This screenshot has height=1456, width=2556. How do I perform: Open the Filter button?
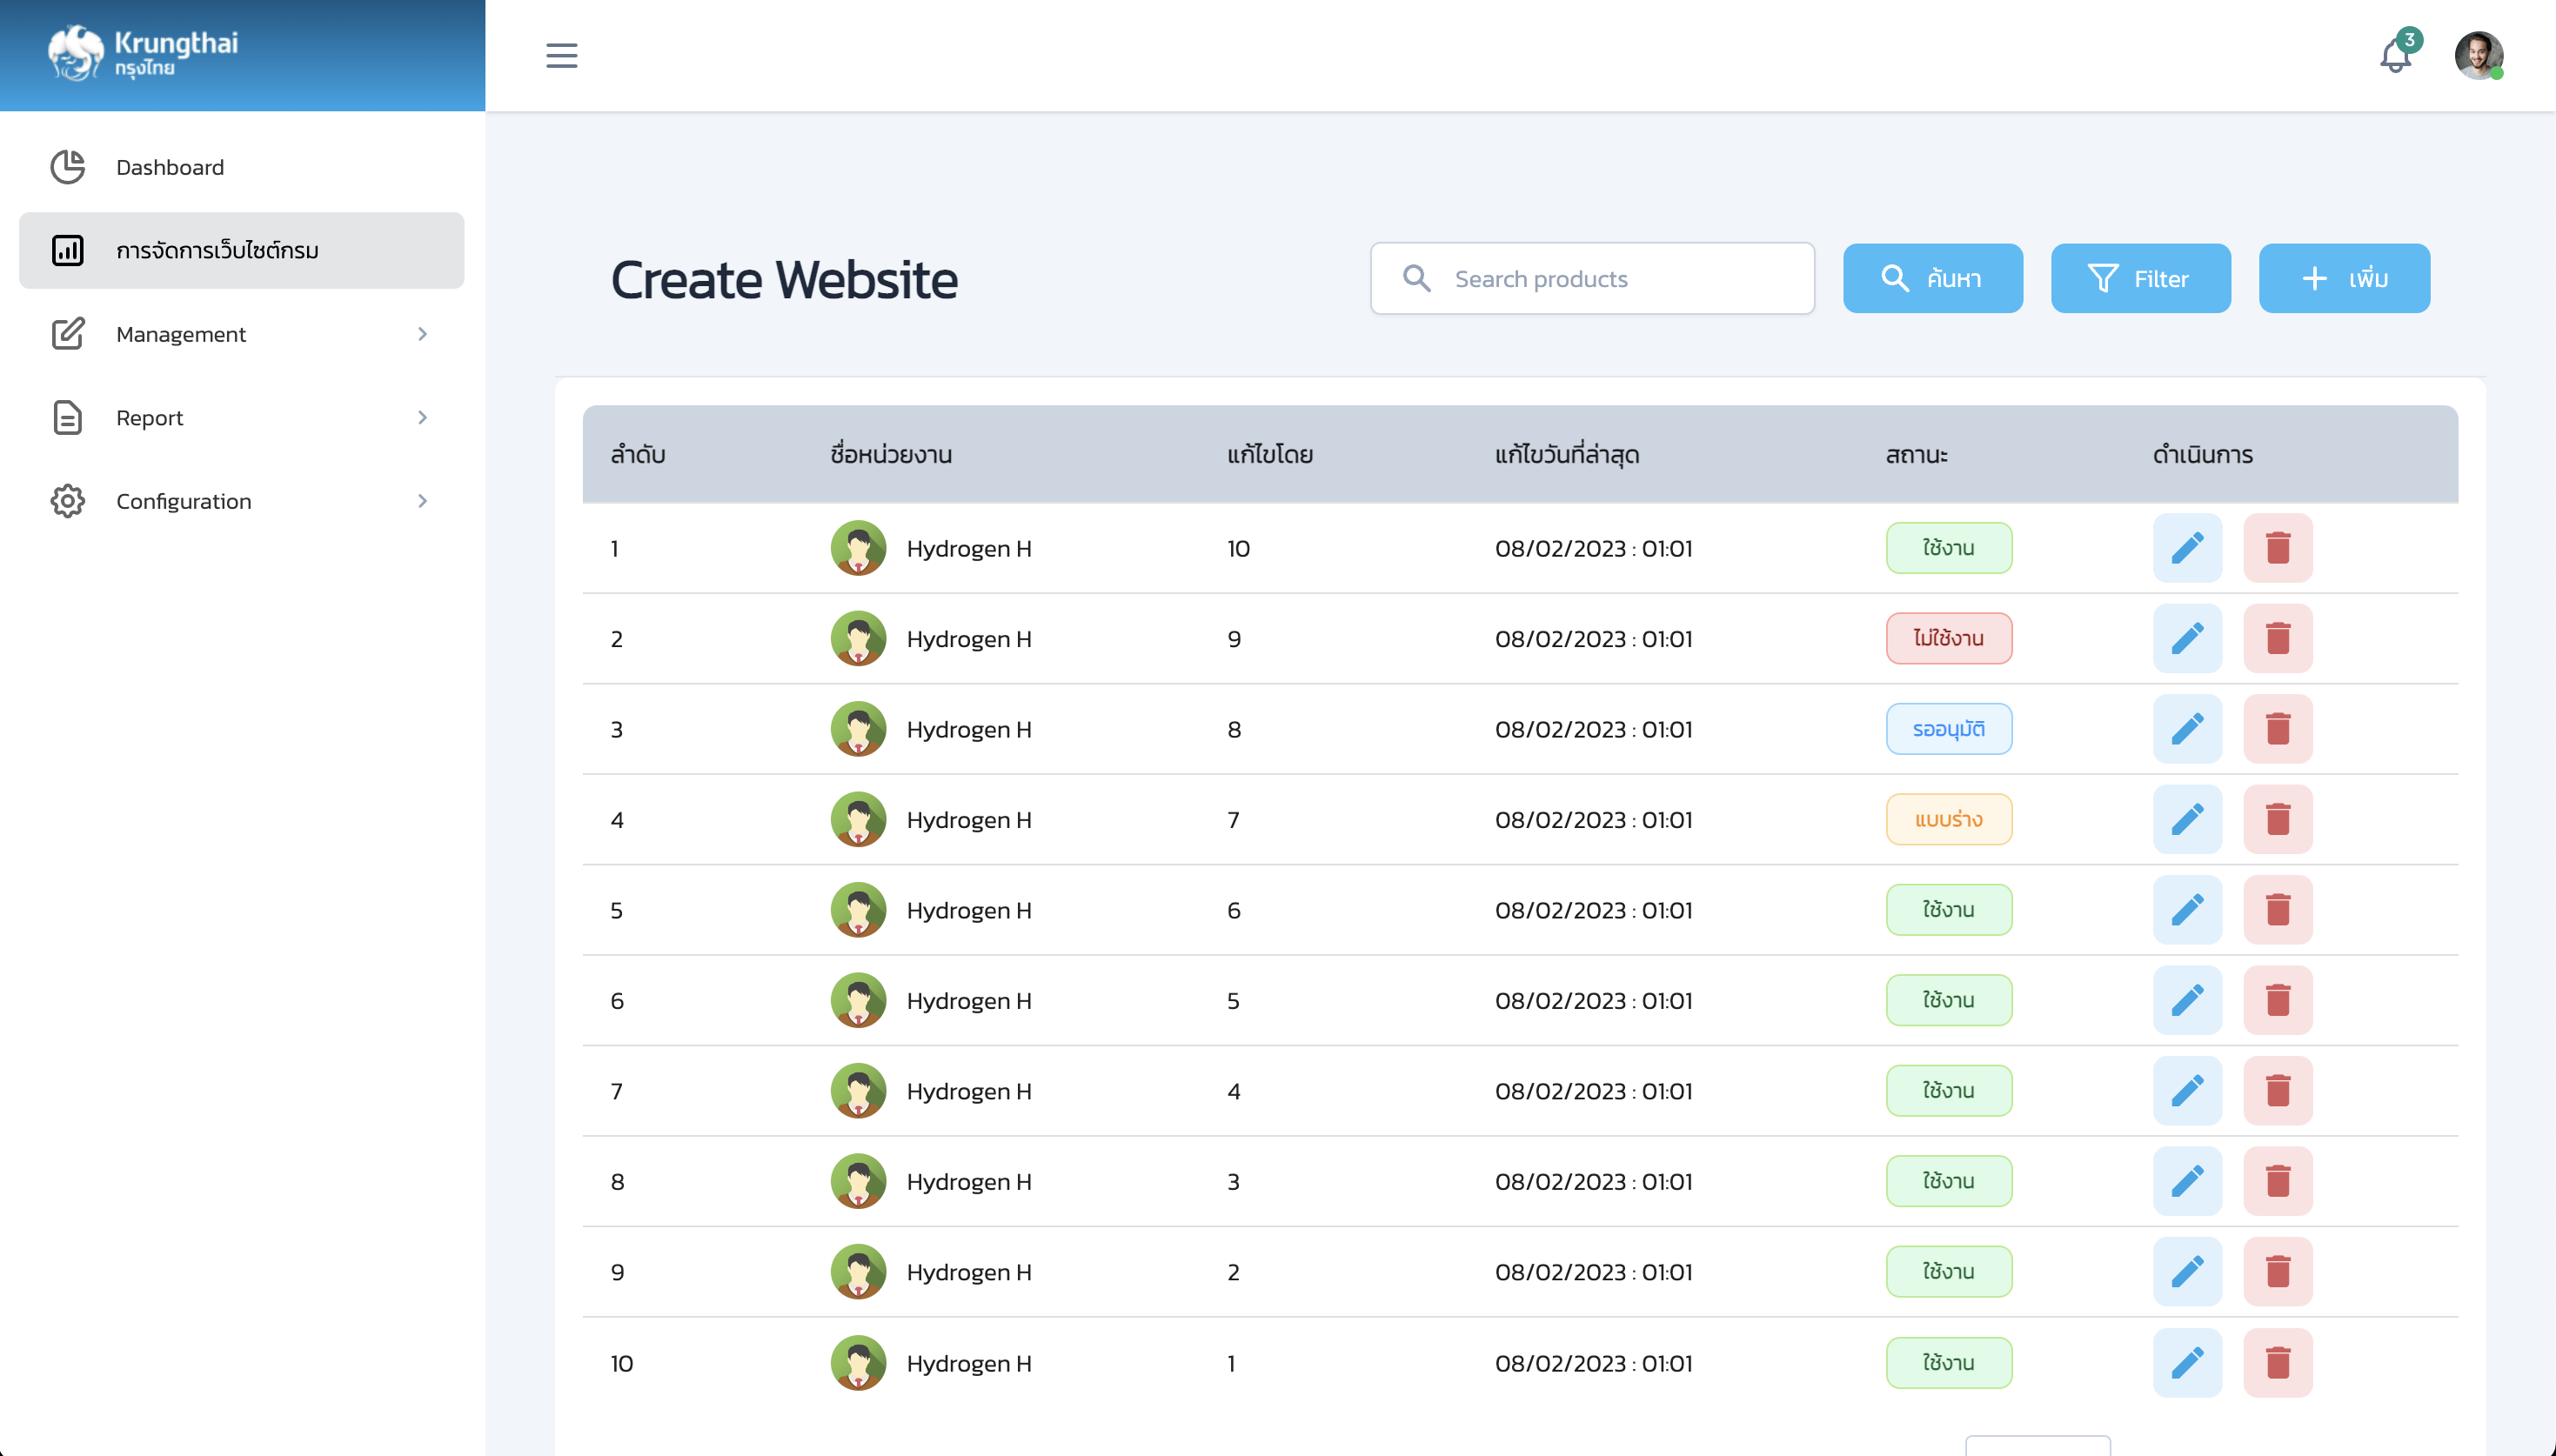(x=2140, y=278)
